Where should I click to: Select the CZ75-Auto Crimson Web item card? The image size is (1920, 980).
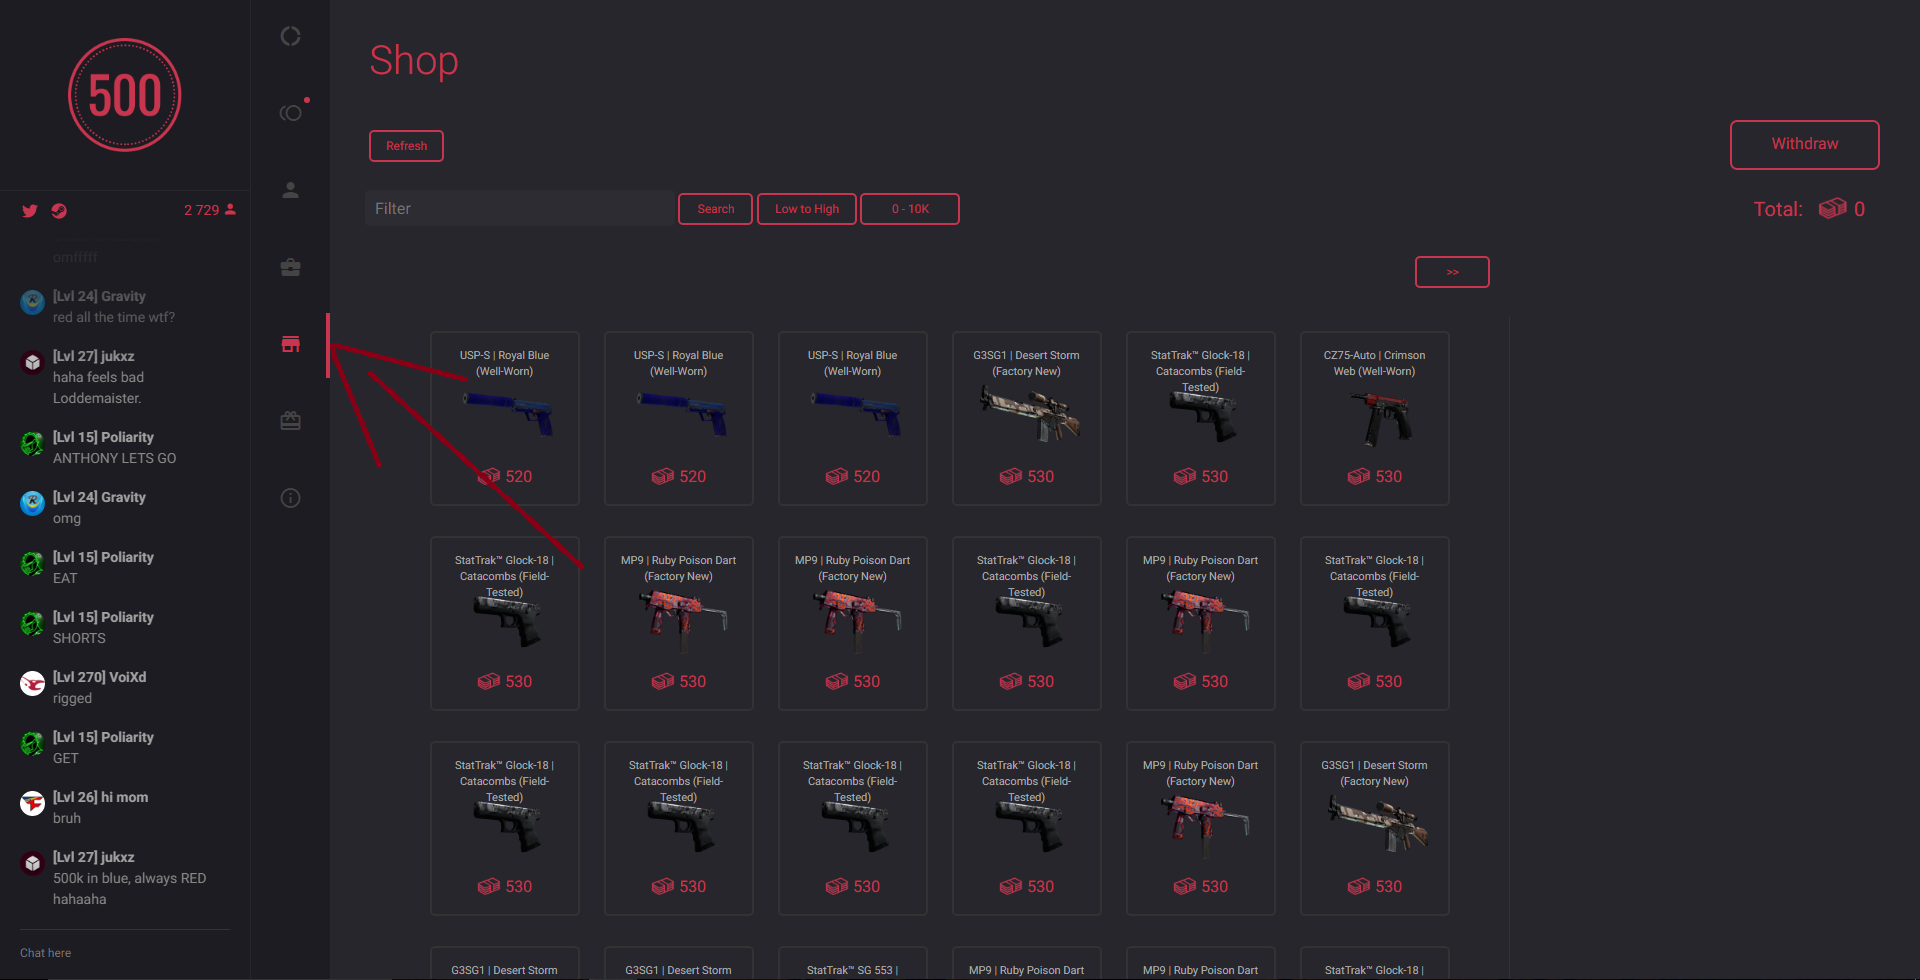click(1374, 418)
